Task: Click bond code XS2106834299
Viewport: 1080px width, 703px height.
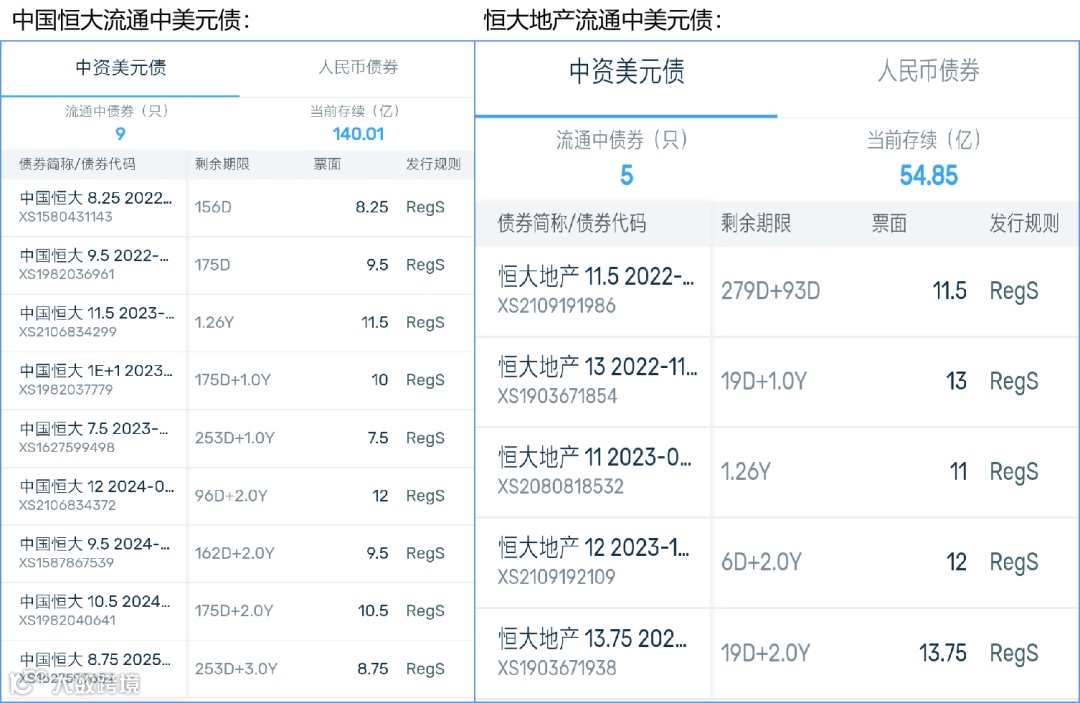Action: [68, 332]
